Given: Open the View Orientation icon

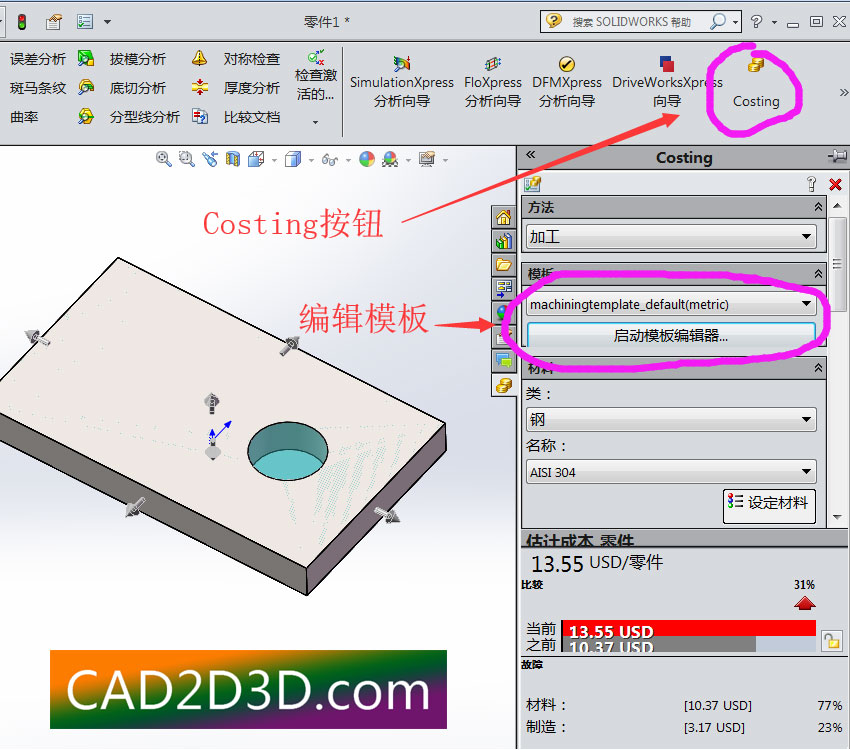Looking at the screenshot, I should point(256,159).
